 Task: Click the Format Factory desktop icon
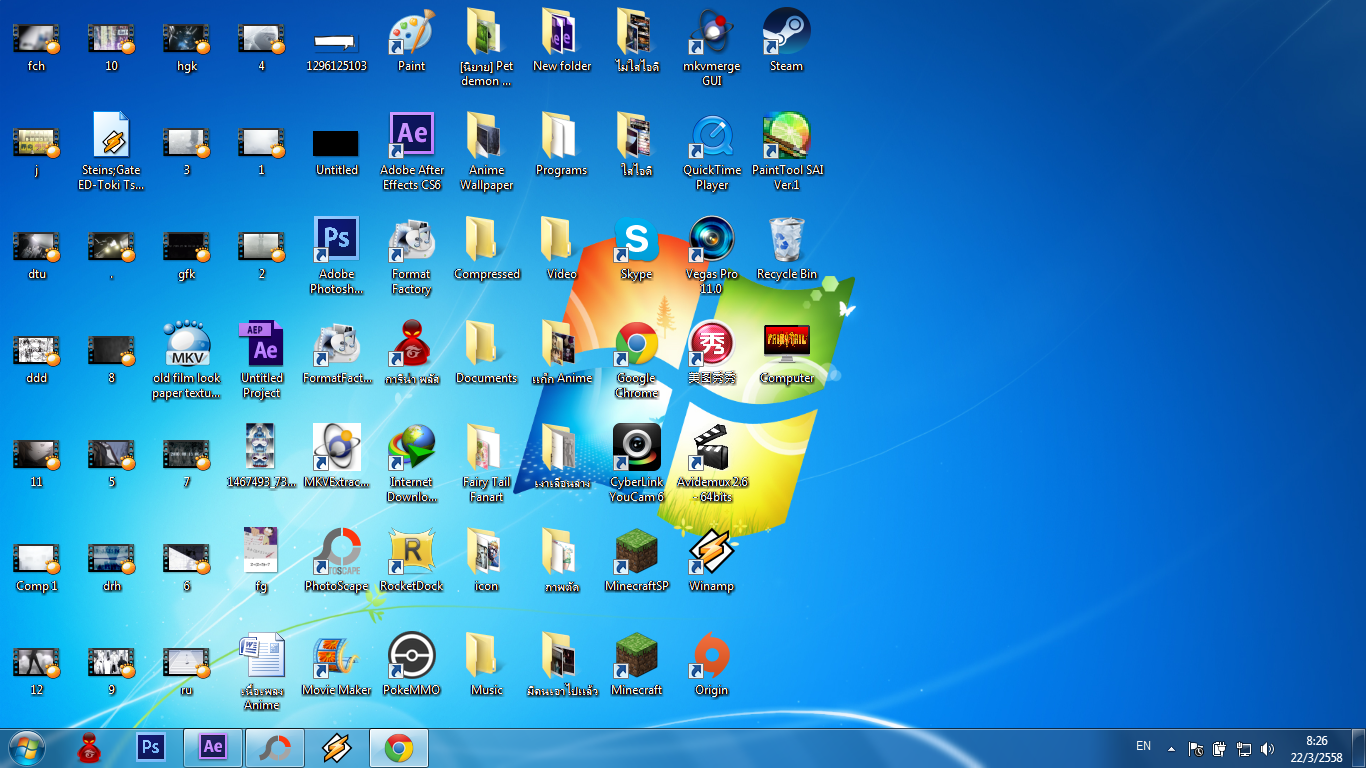coord(411,256)
